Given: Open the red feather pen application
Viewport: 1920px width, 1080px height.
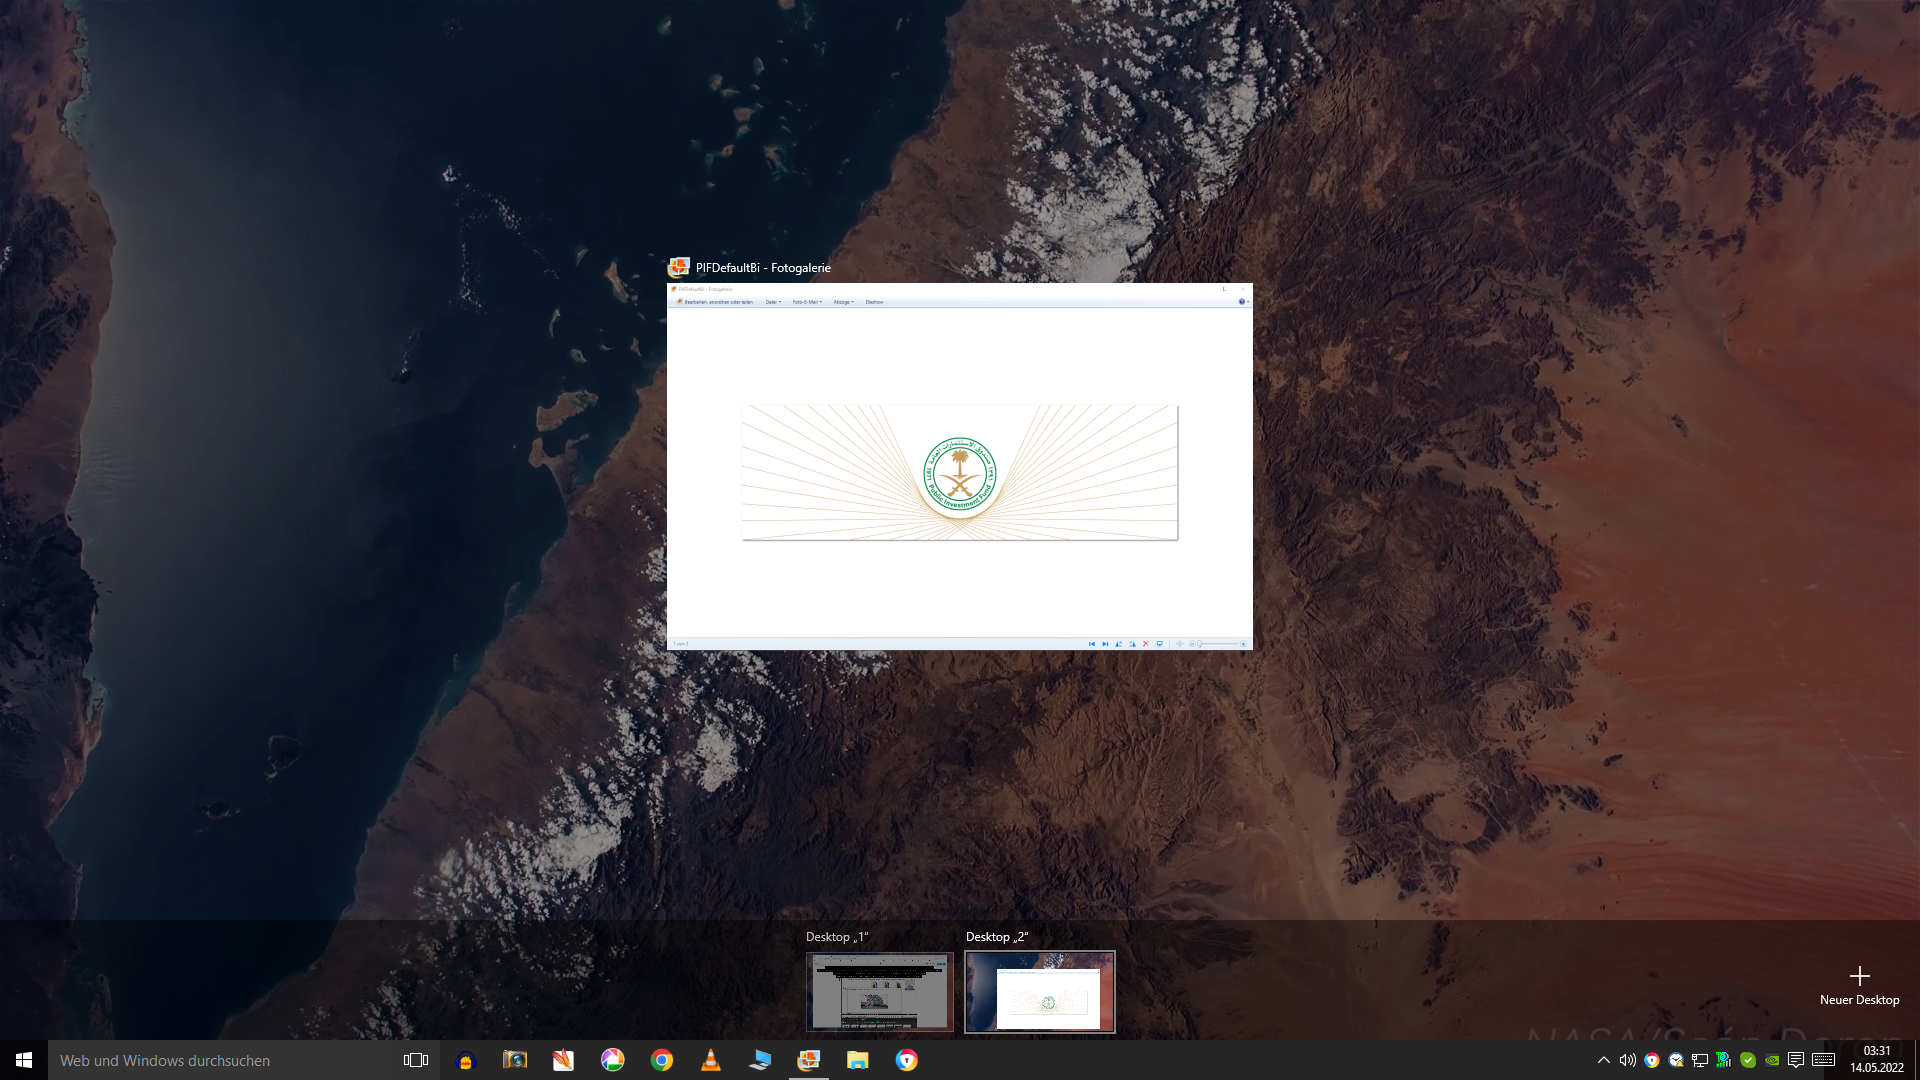Looking at the screenshot, I should pos(563,1060).
